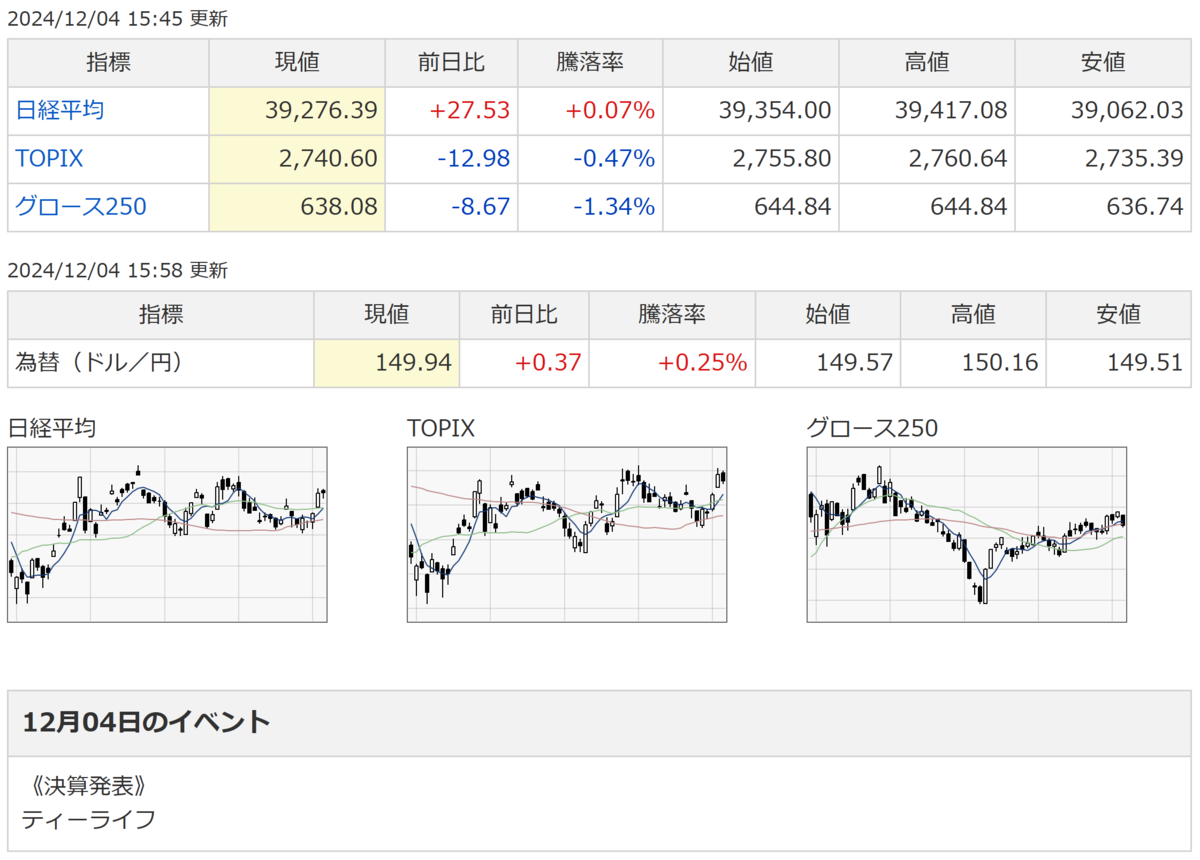
Task: Click the 日経平均 change +27.53
Action: pos(470,110)
